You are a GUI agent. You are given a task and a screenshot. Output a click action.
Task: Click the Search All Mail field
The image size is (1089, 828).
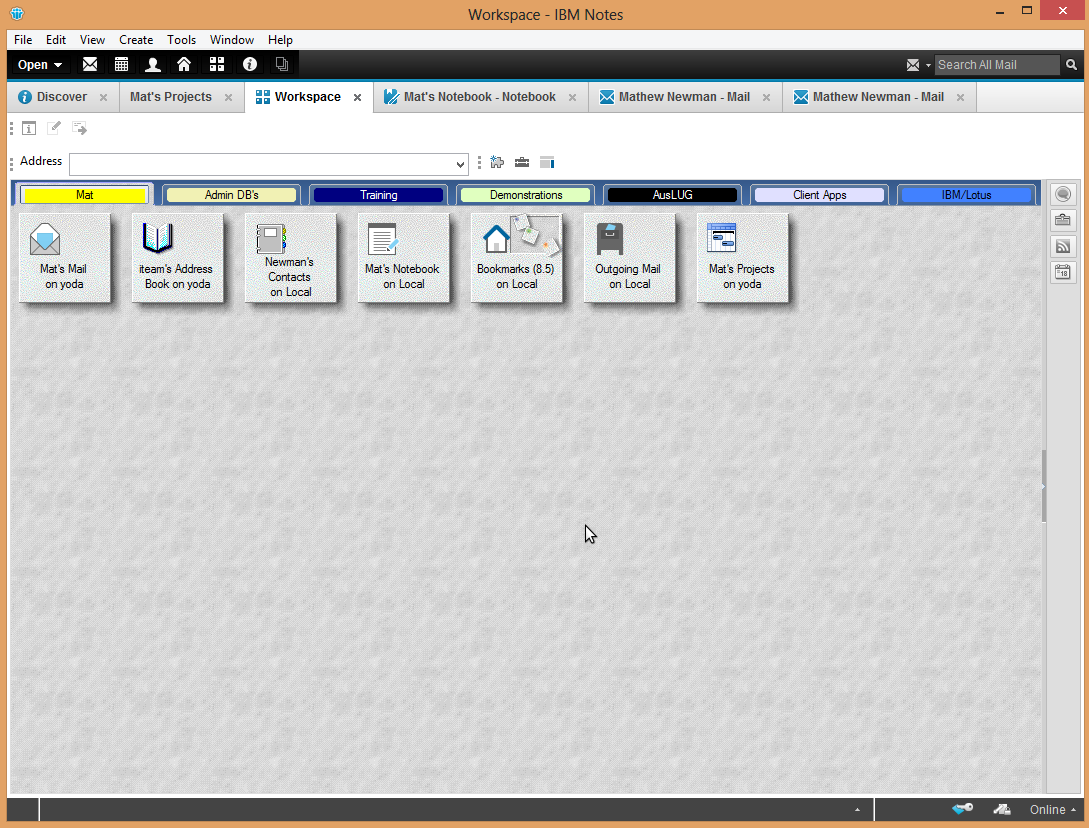tap(997, 65)
